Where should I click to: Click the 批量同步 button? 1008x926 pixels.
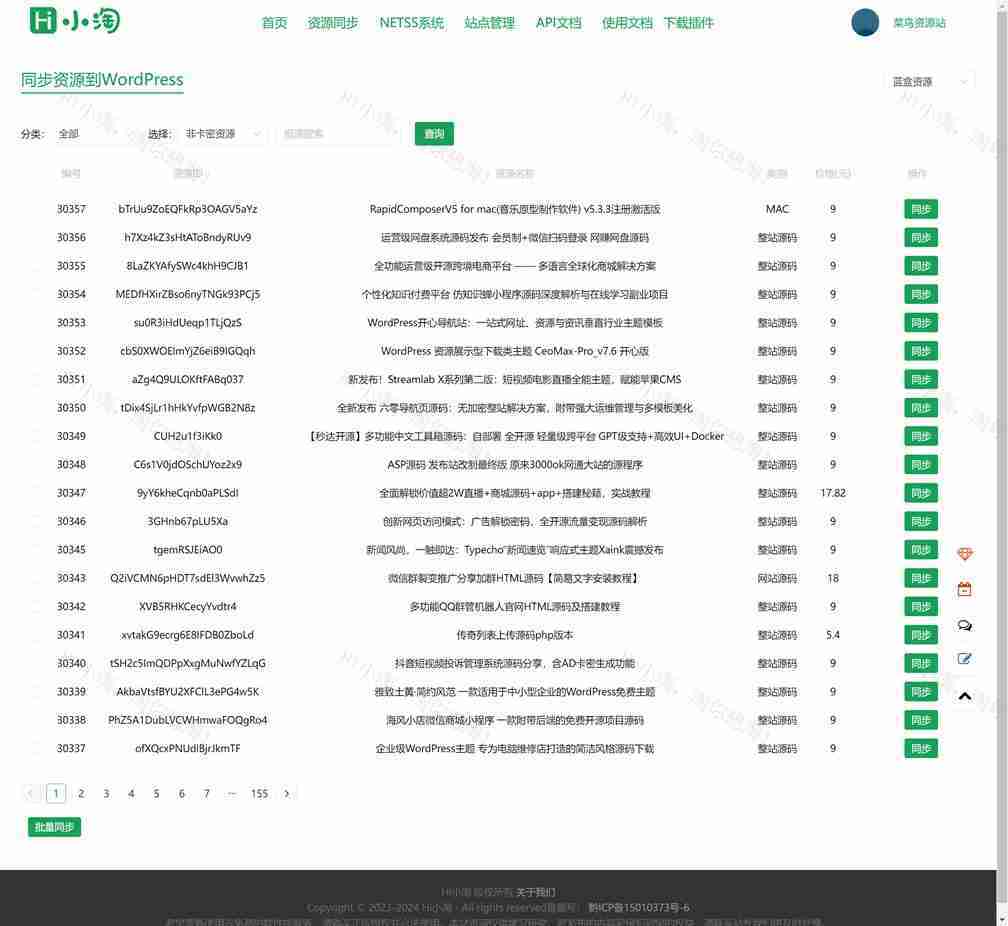[54, 827]
